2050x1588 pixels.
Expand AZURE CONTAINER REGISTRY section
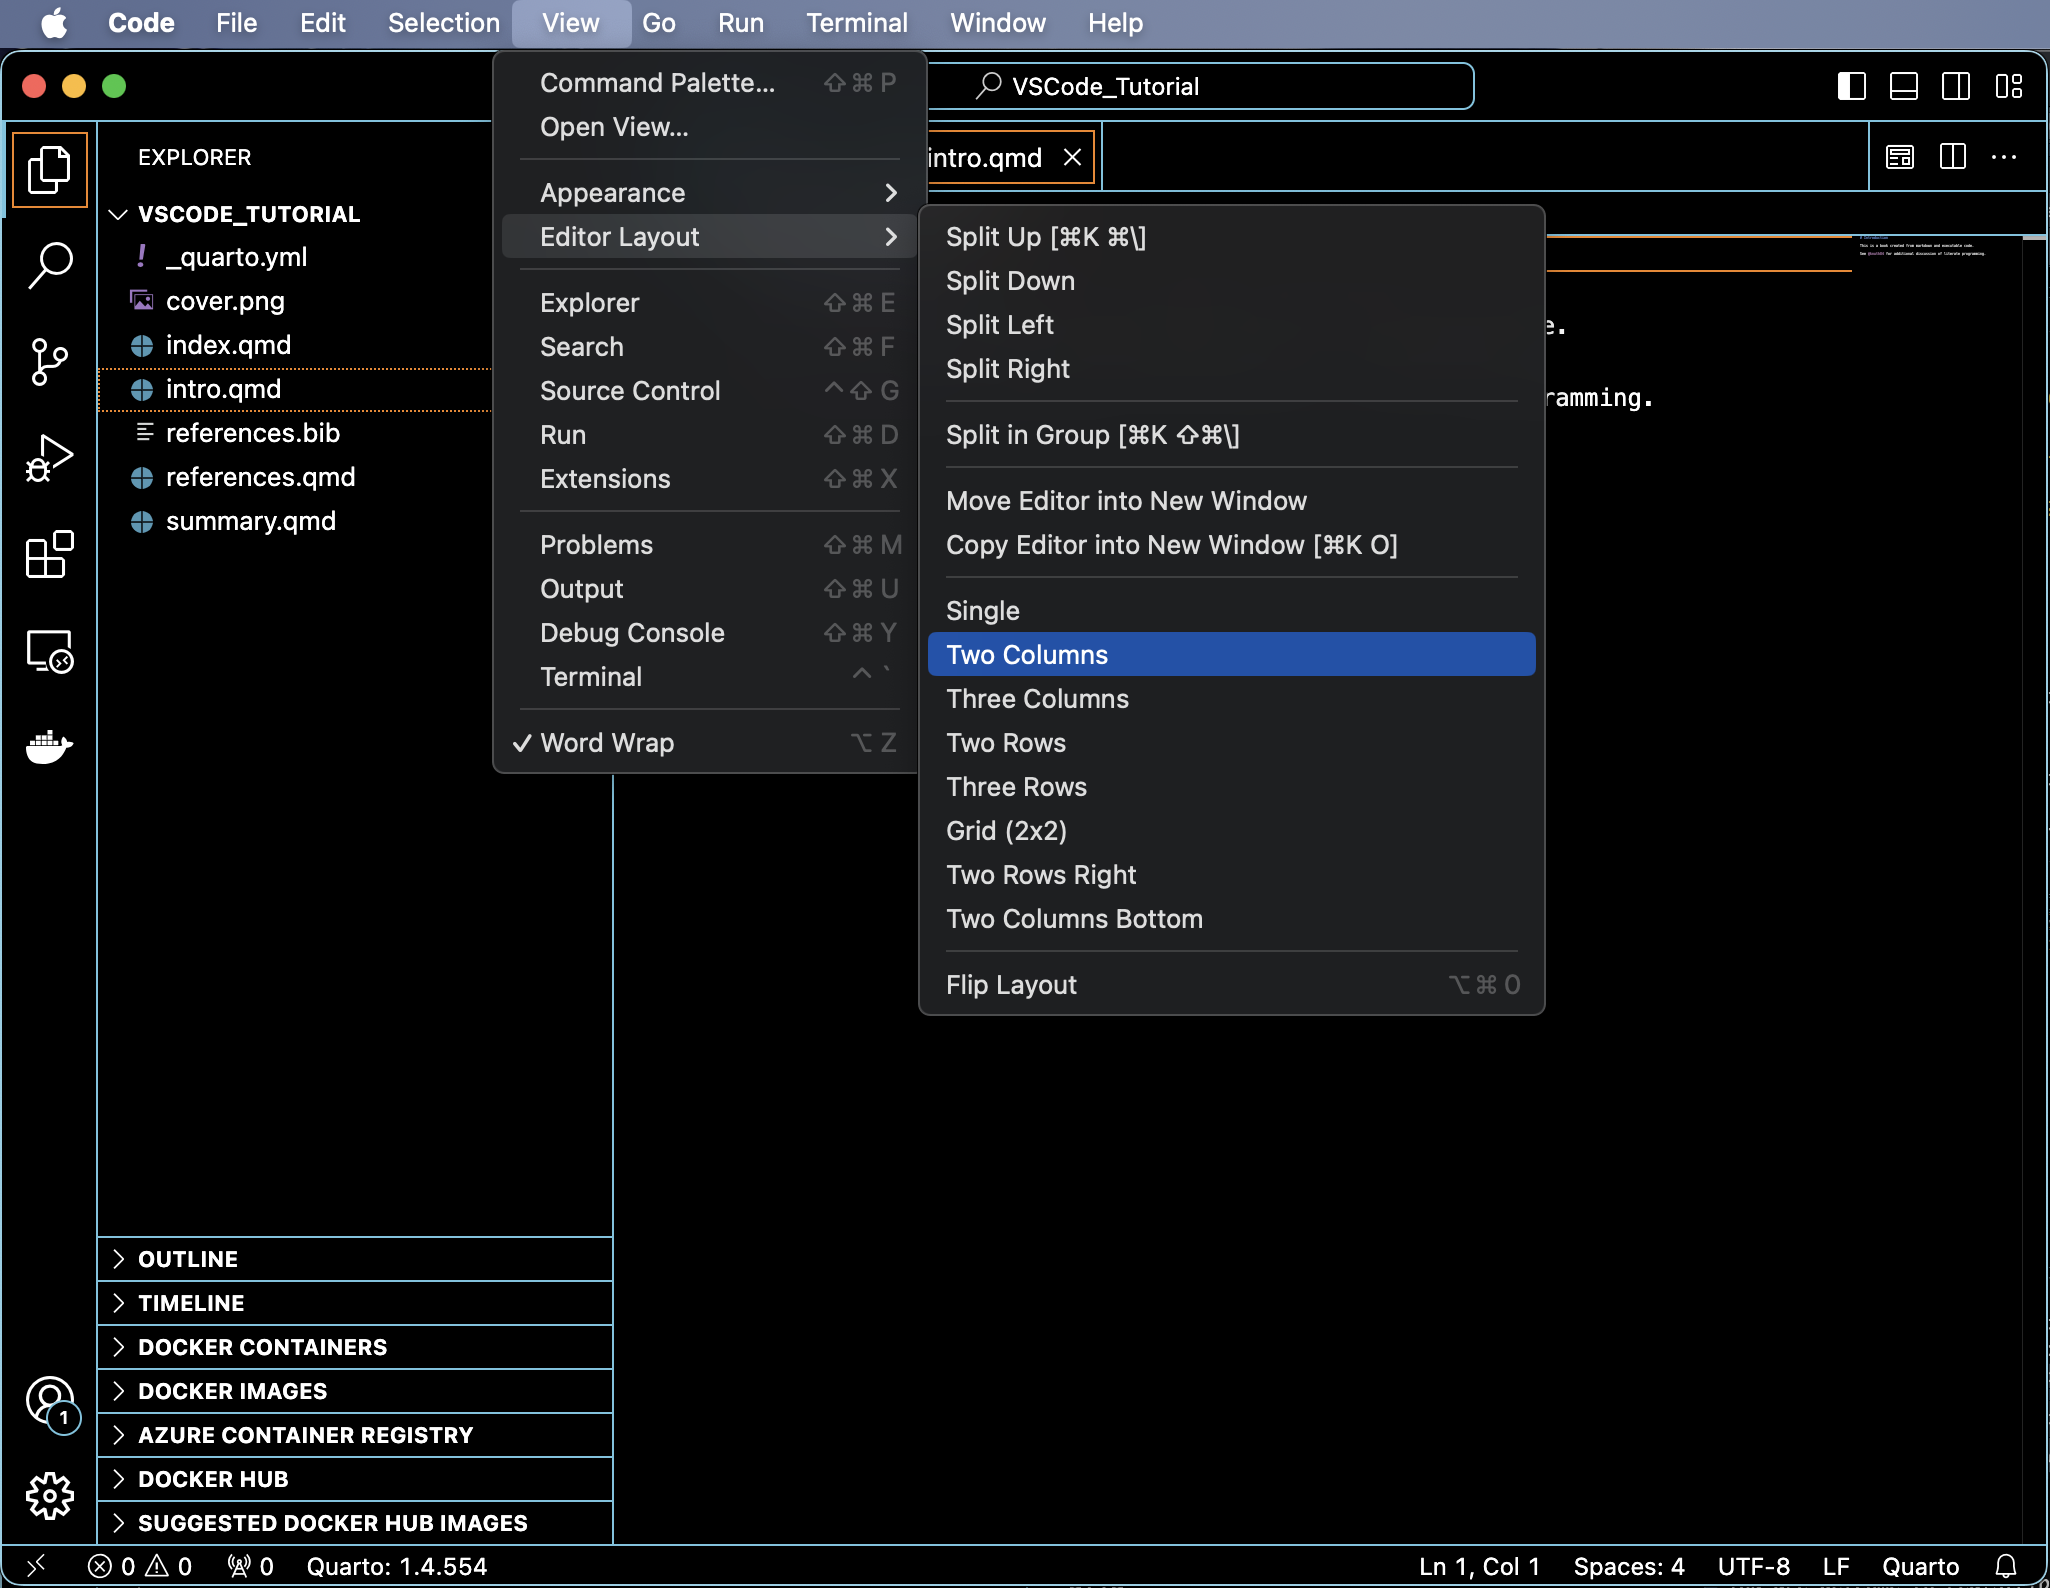pyautogui.click(x=355, y=1435)
